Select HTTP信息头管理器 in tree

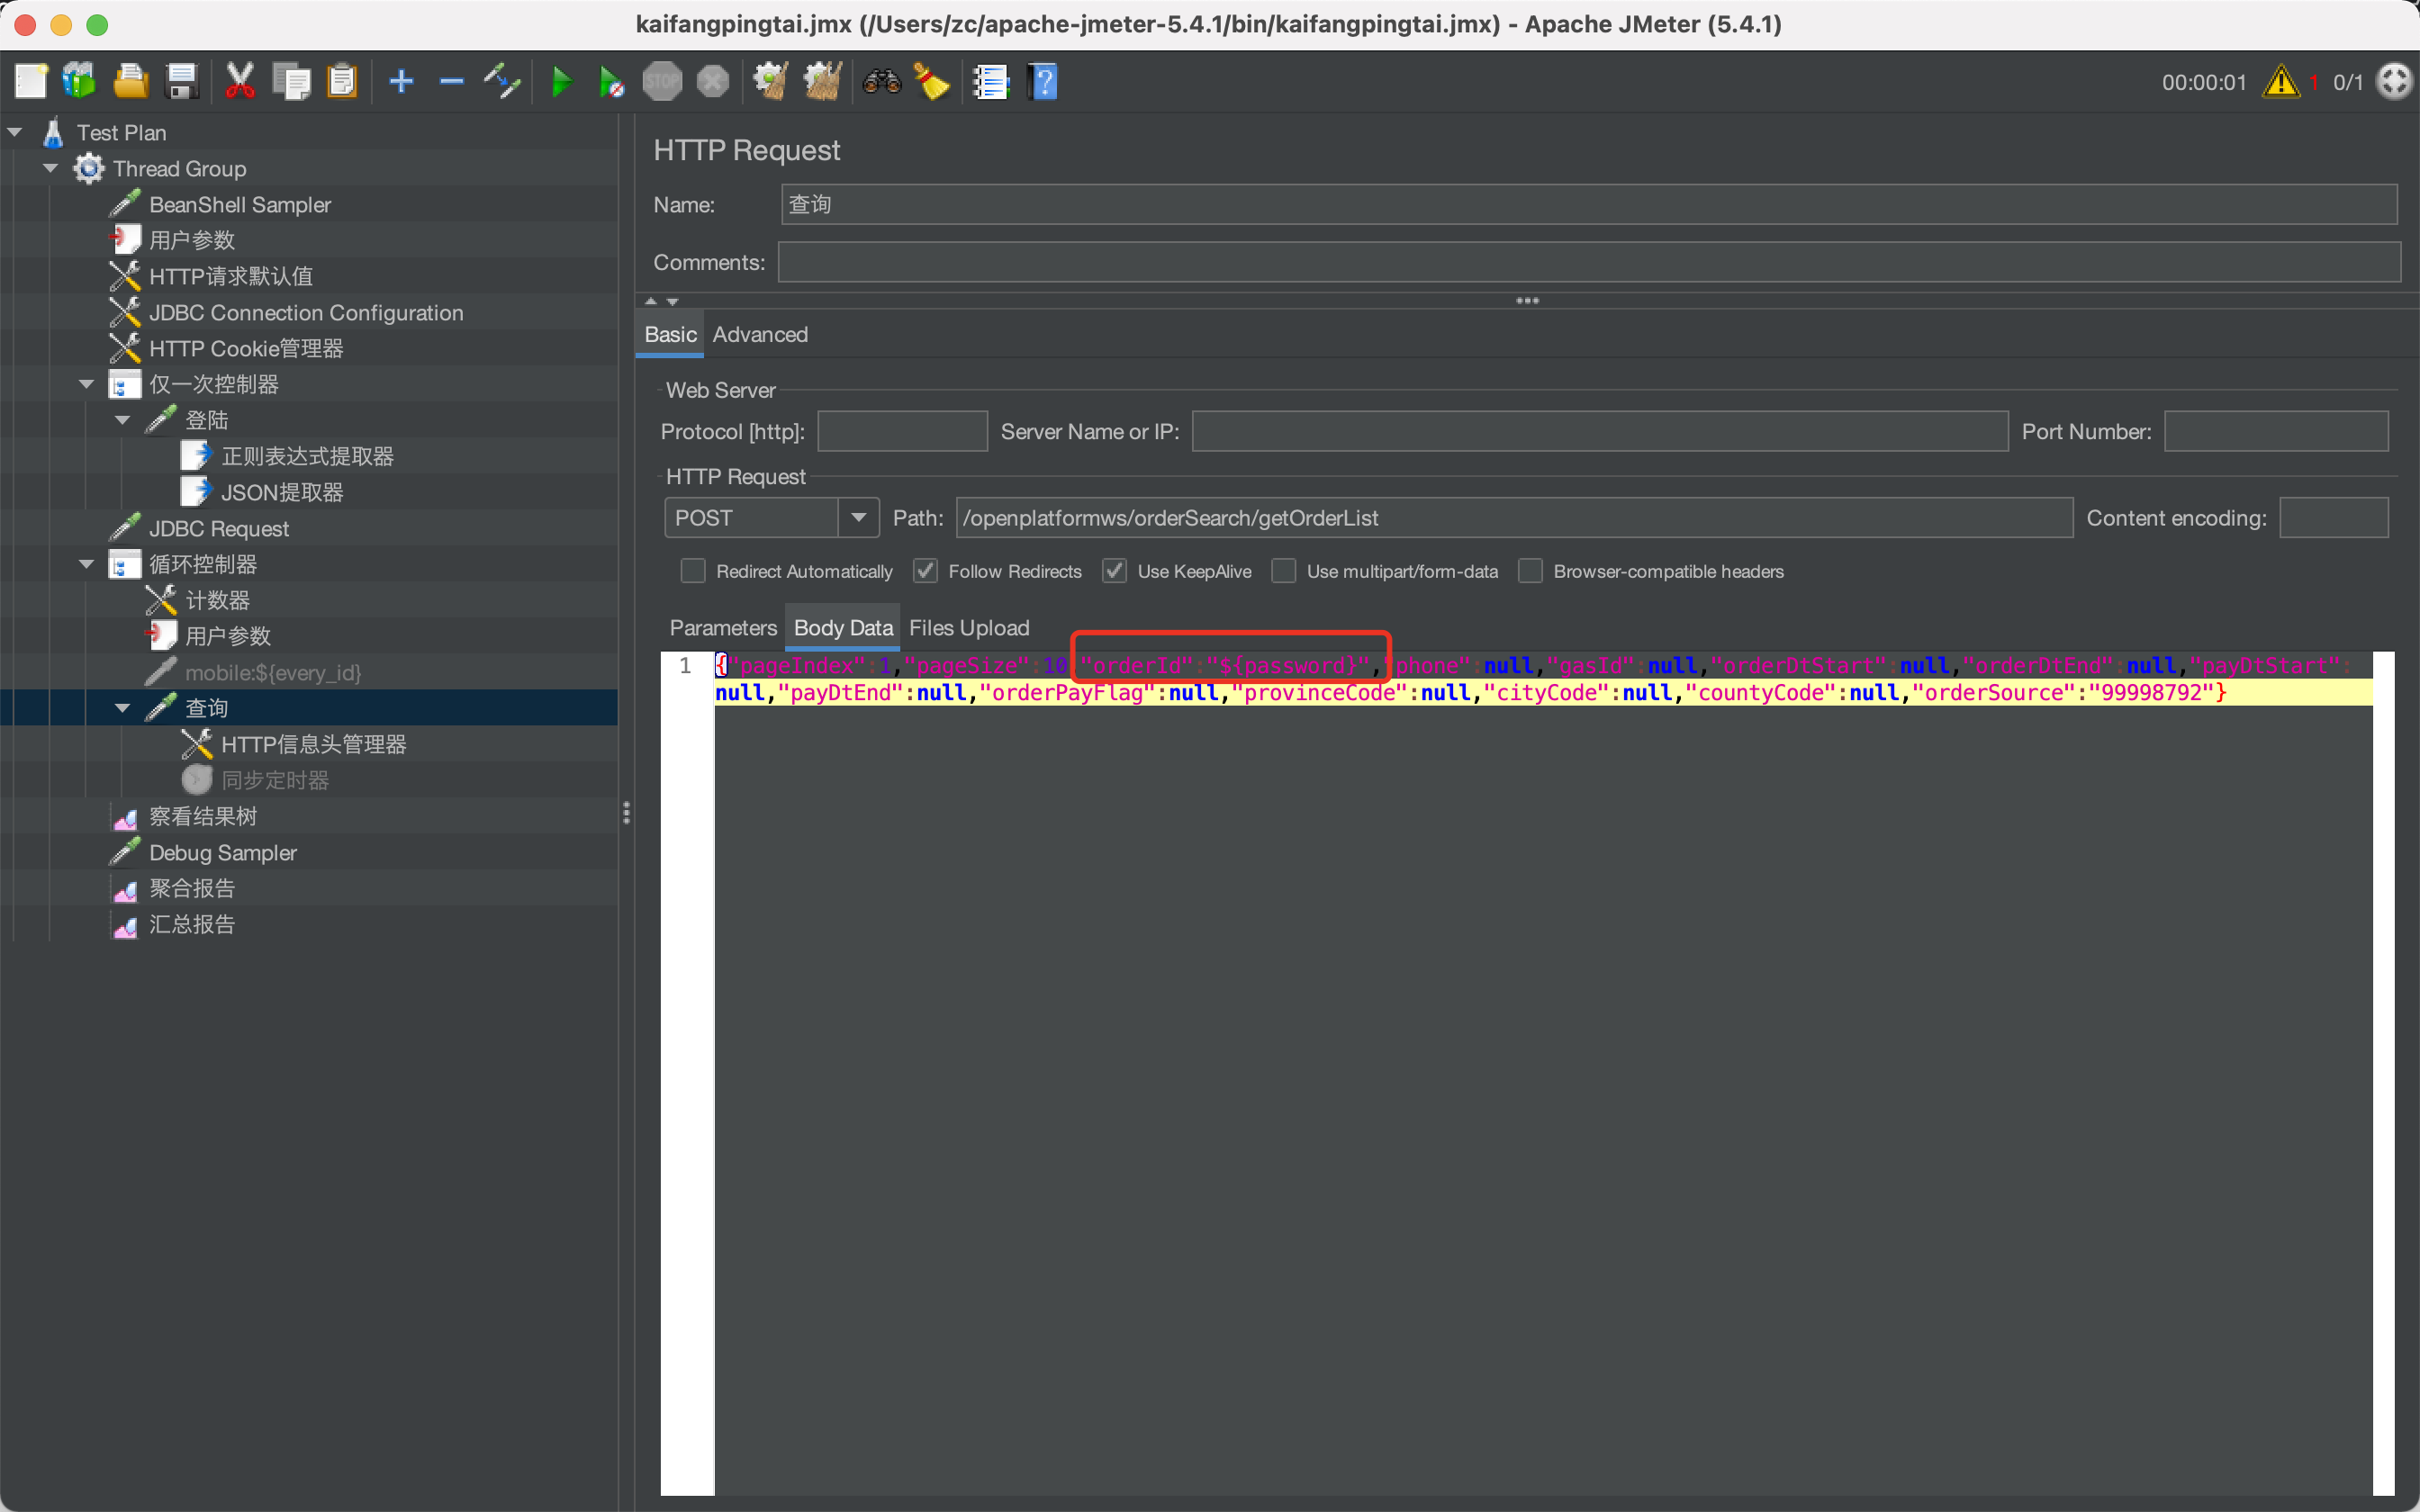tap(313, 744)
